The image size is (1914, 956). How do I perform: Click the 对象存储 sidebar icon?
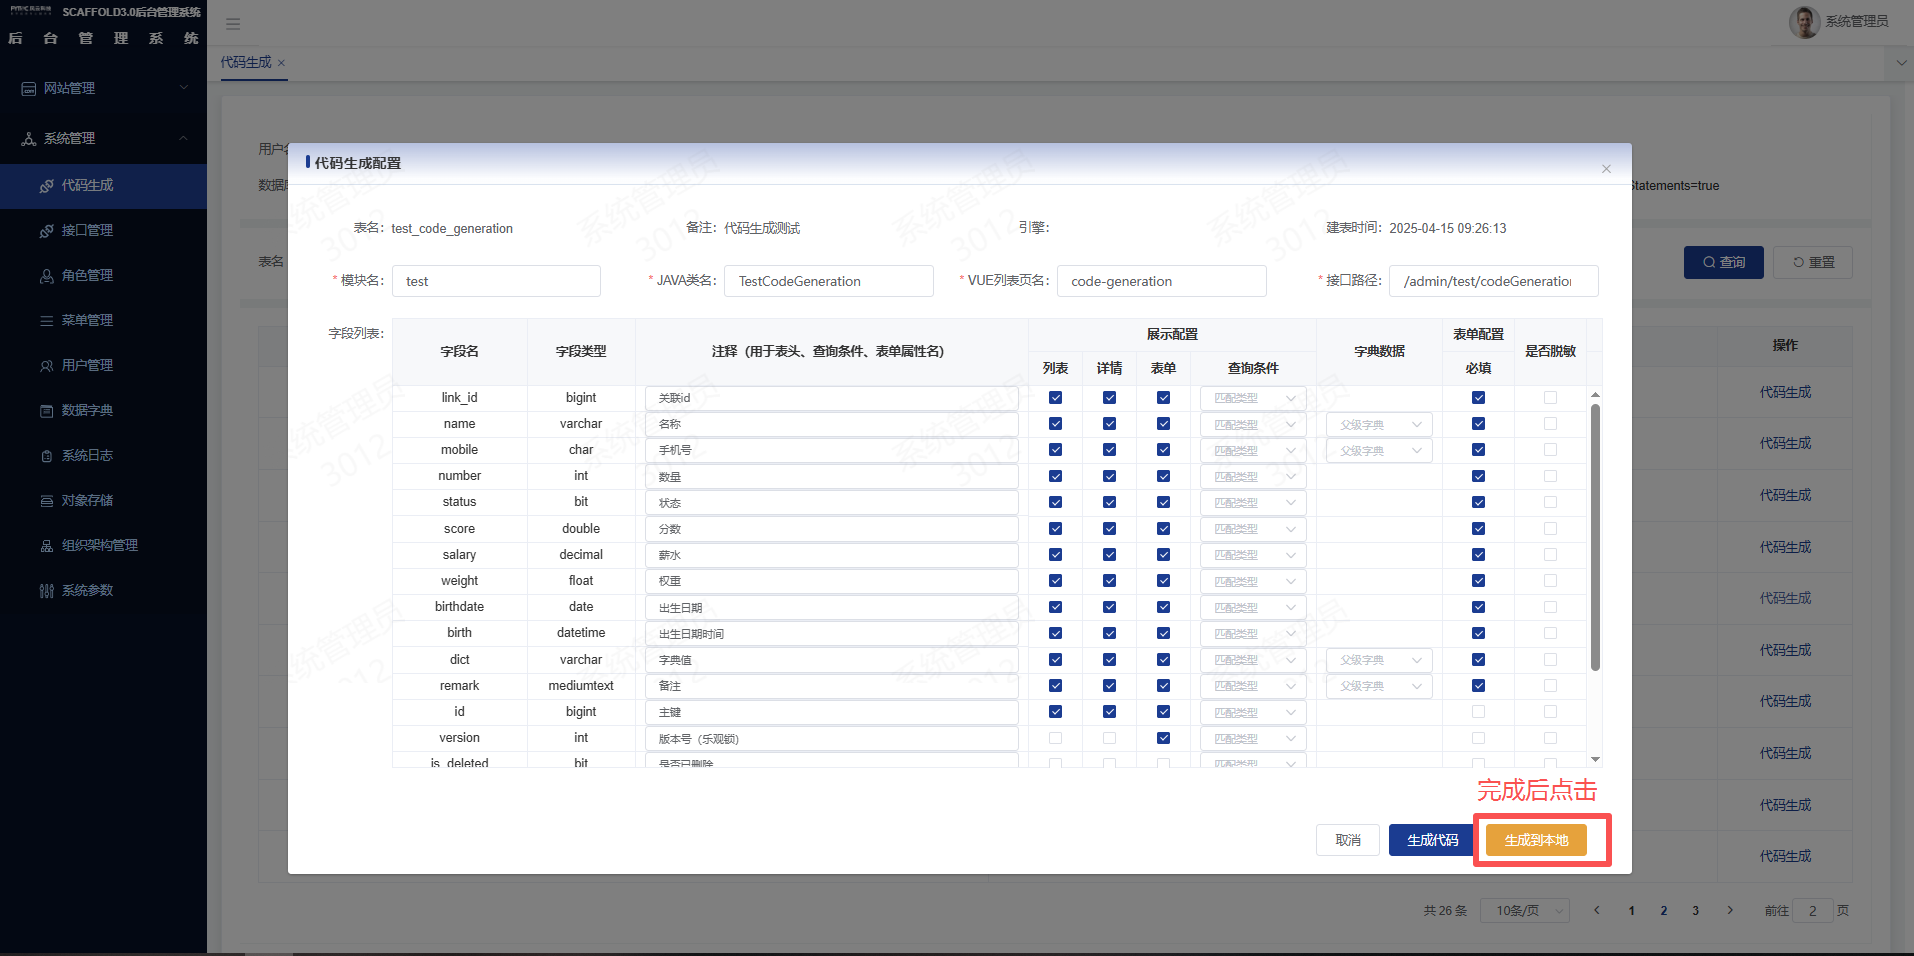(46, 501)
